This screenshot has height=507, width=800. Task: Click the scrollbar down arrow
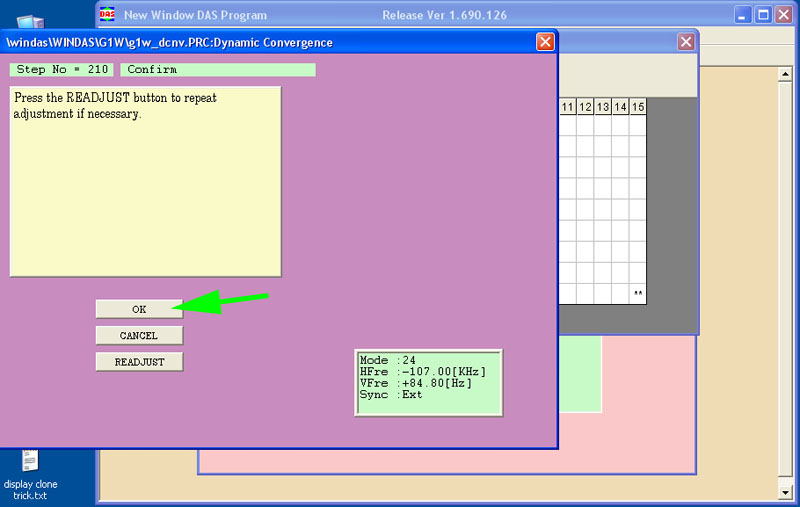click(785, 493)
